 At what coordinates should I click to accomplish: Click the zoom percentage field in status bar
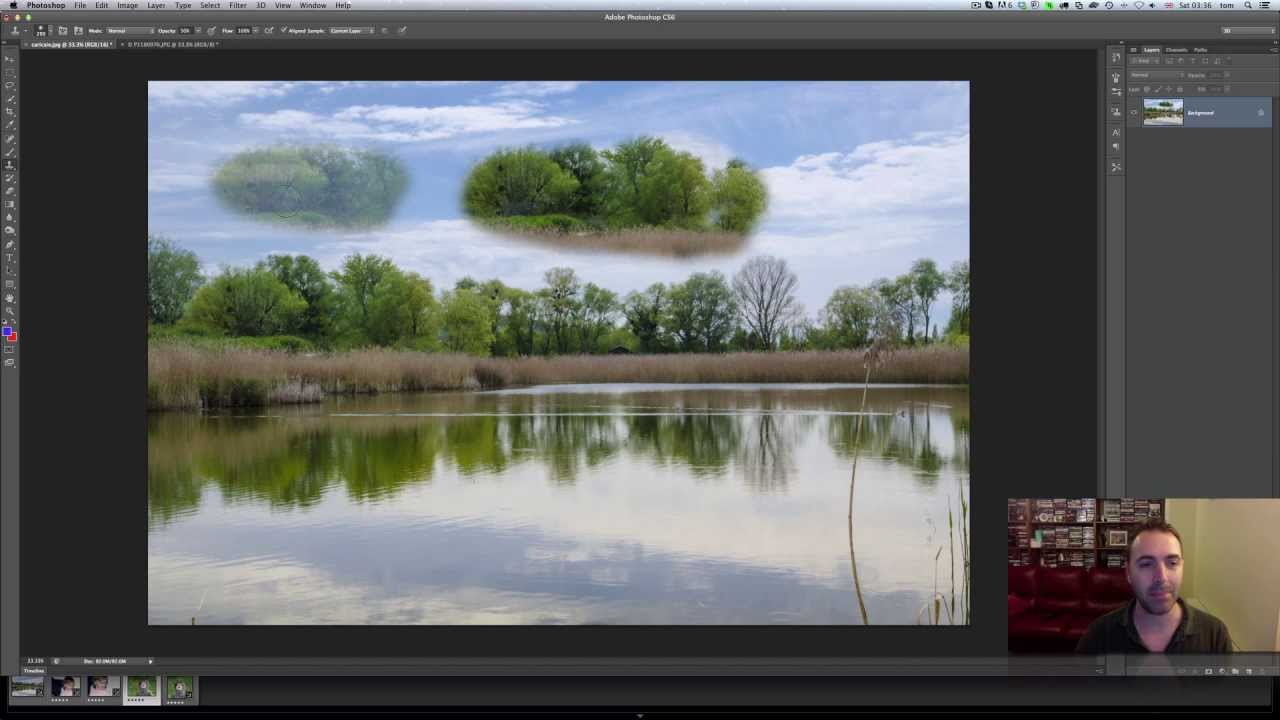[x=35, y=661]
